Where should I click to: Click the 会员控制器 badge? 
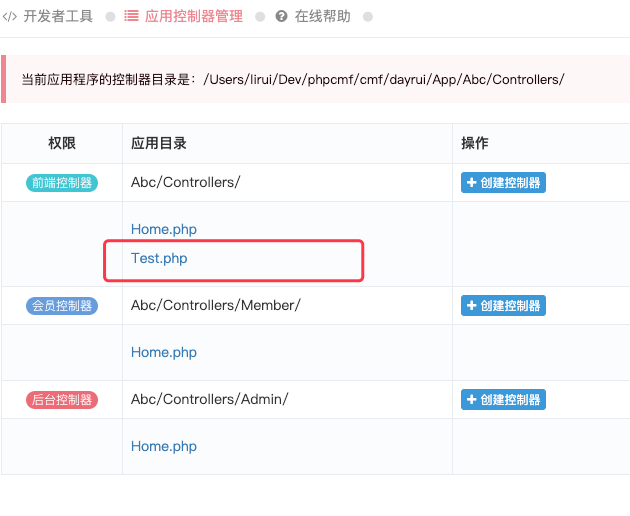point(62,306)
